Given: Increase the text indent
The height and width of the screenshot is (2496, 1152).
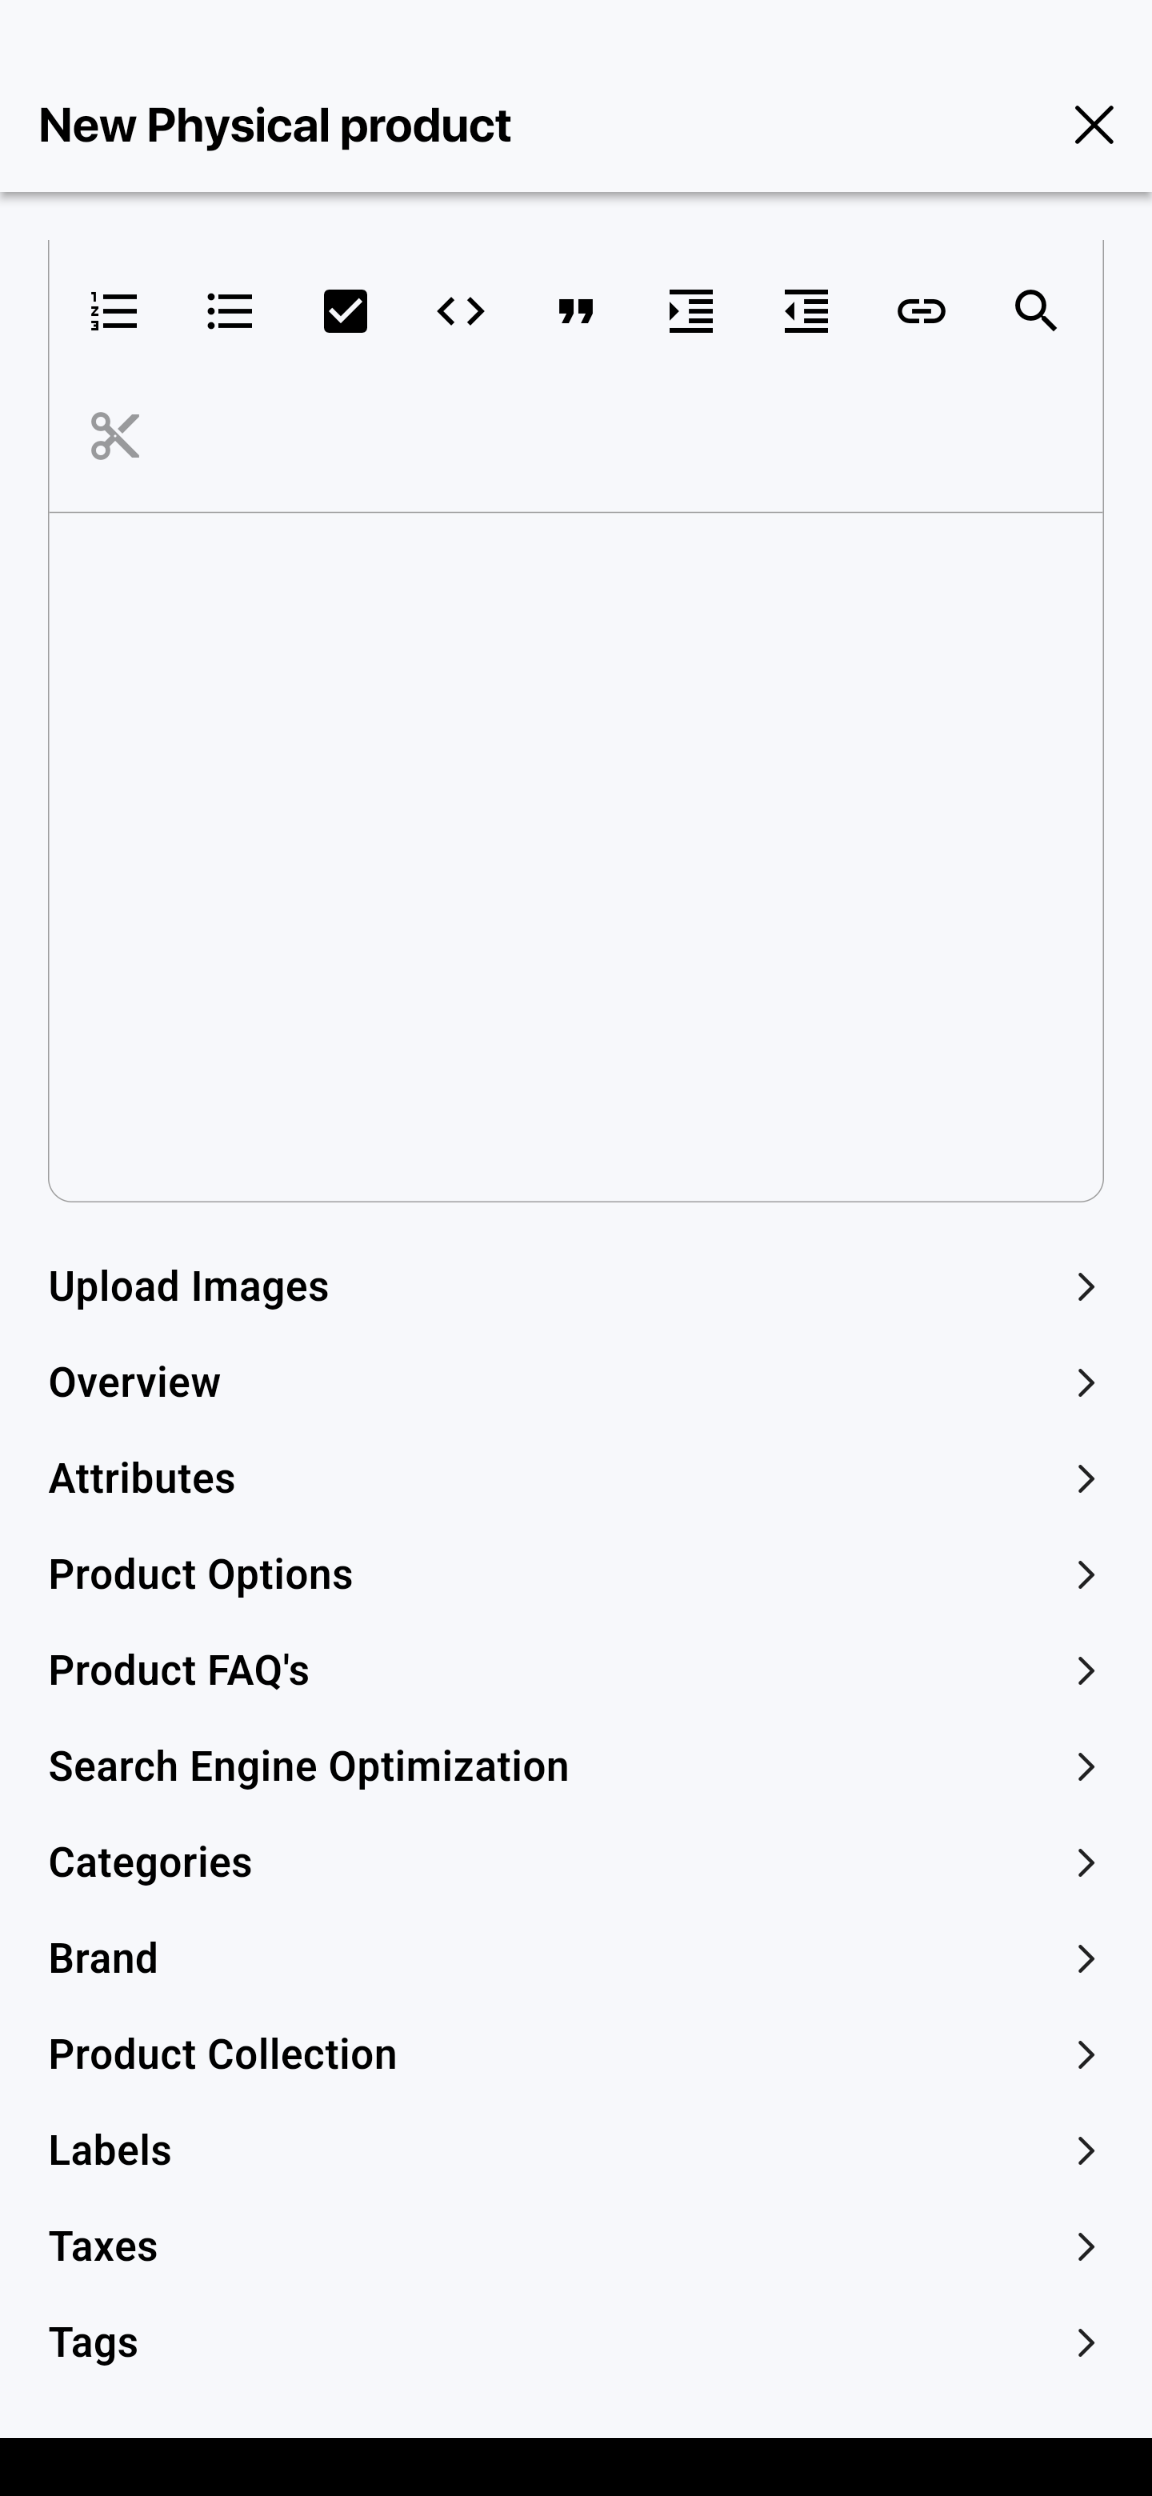Looking at the screenshot, I should click(691, 311).
